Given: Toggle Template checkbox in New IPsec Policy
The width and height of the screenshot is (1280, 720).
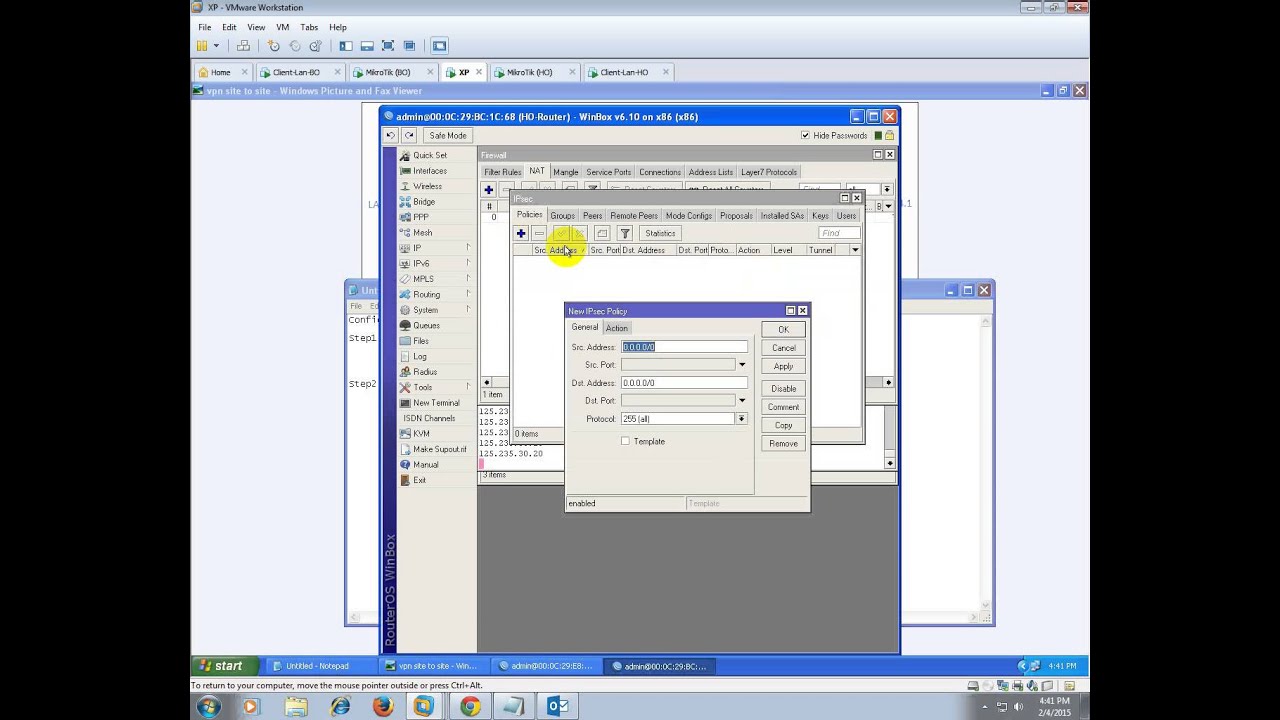Looking at the screenshot, I should pos(625,441).
